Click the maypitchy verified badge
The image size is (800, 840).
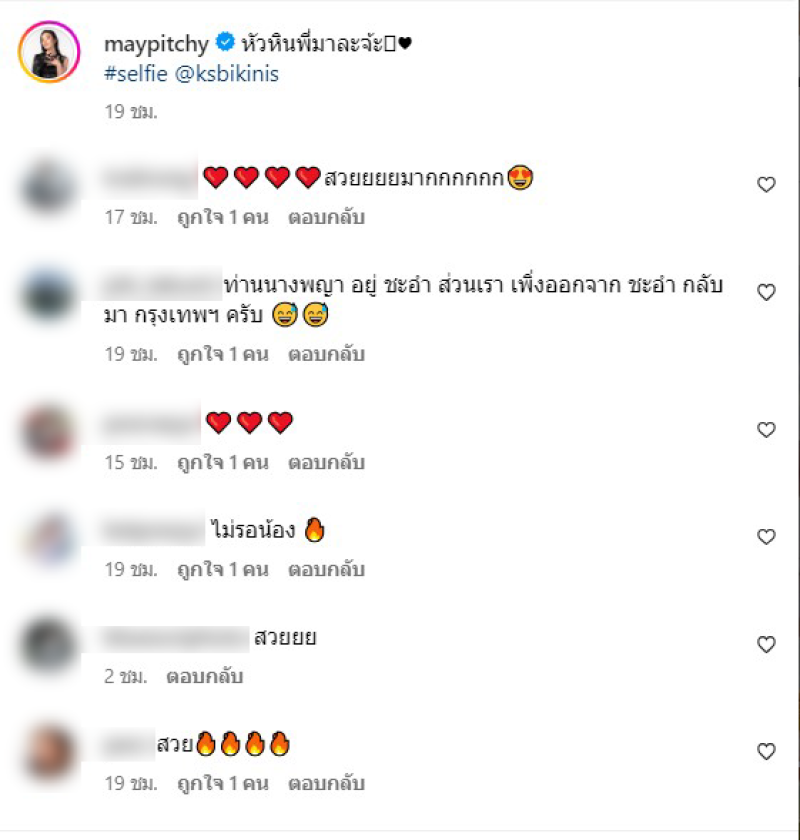225,42
